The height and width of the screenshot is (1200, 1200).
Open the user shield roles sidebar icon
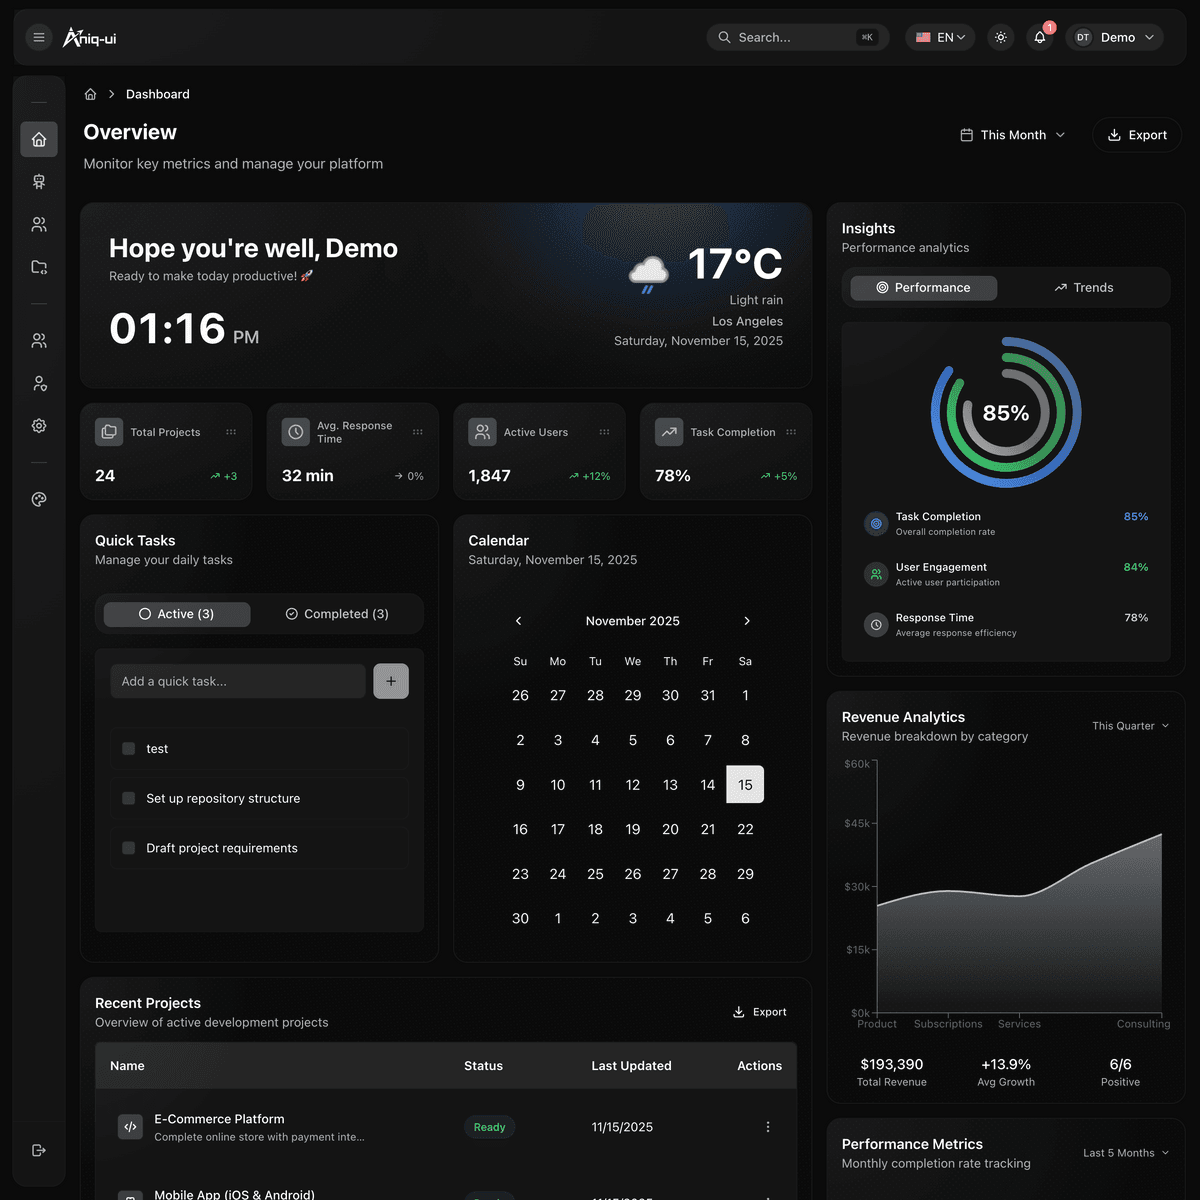[x=39, y=384]
